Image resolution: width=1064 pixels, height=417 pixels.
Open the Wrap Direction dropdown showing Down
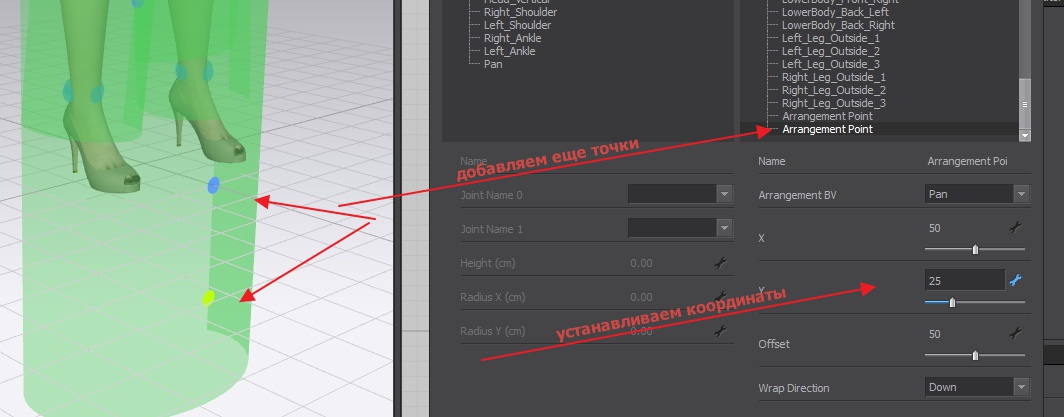click(x=977, y=387)
